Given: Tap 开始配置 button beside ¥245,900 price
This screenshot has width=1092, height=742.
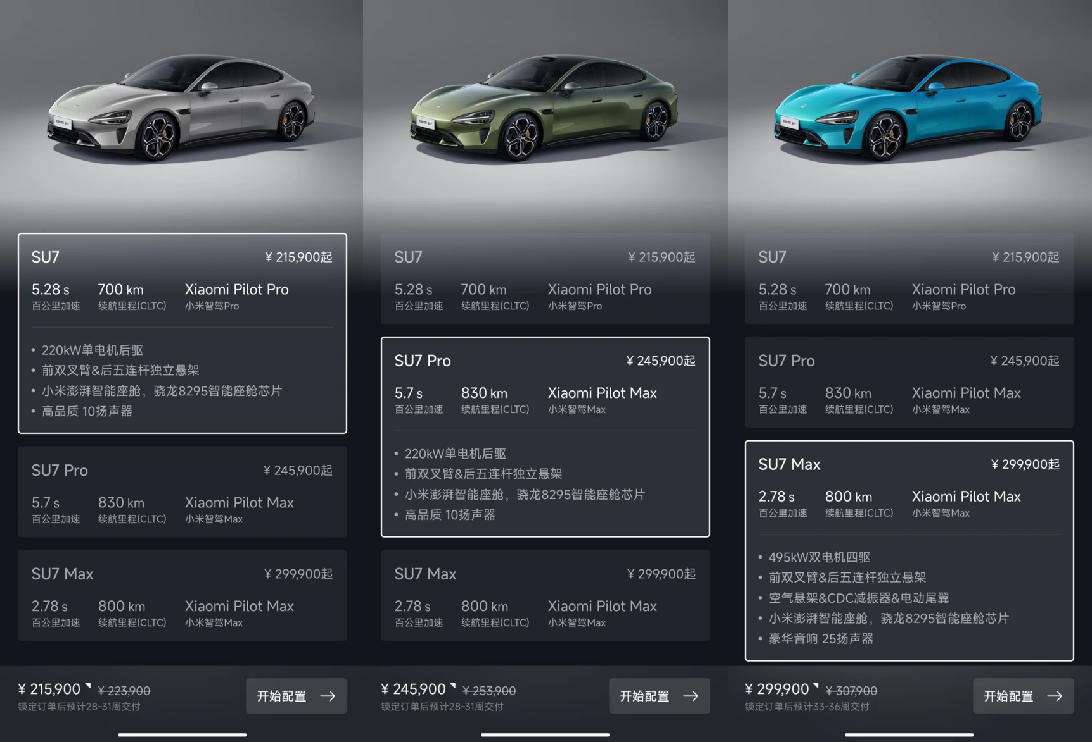Looking at the screenshot, I should 660,696.
